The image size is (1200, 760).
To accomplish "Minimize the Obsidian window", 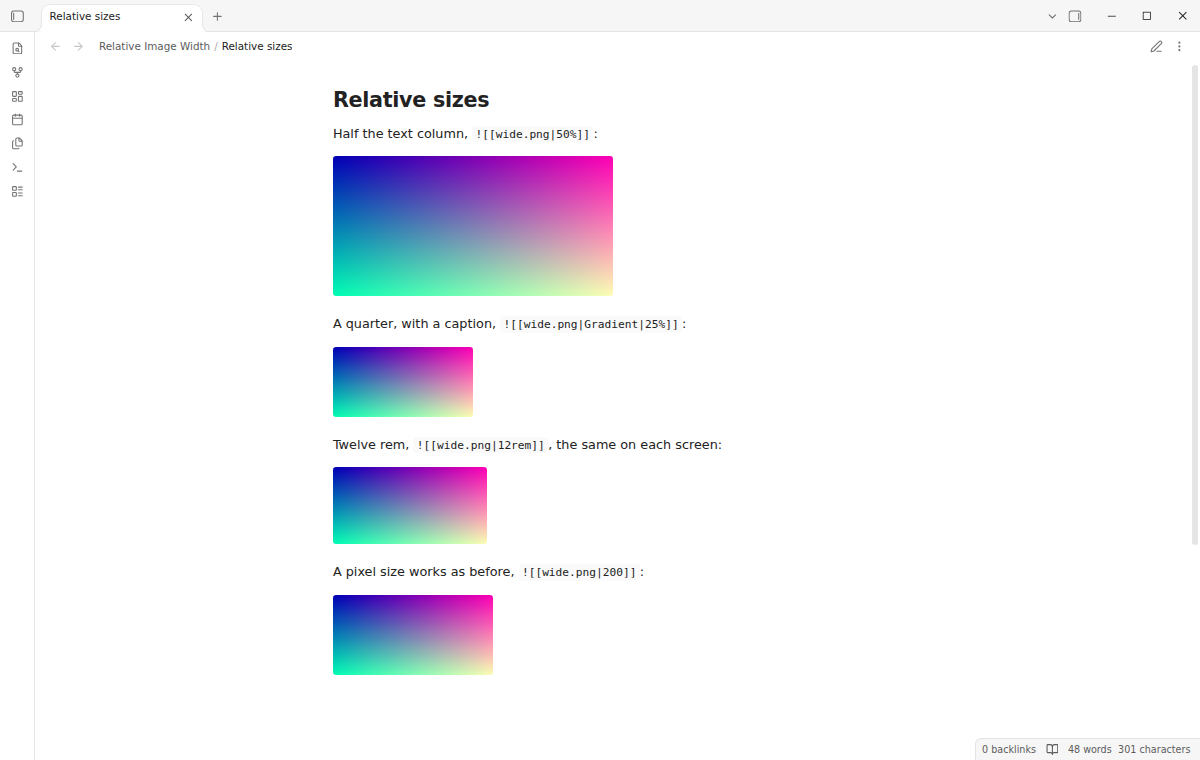I will (x=1112, y=16).
